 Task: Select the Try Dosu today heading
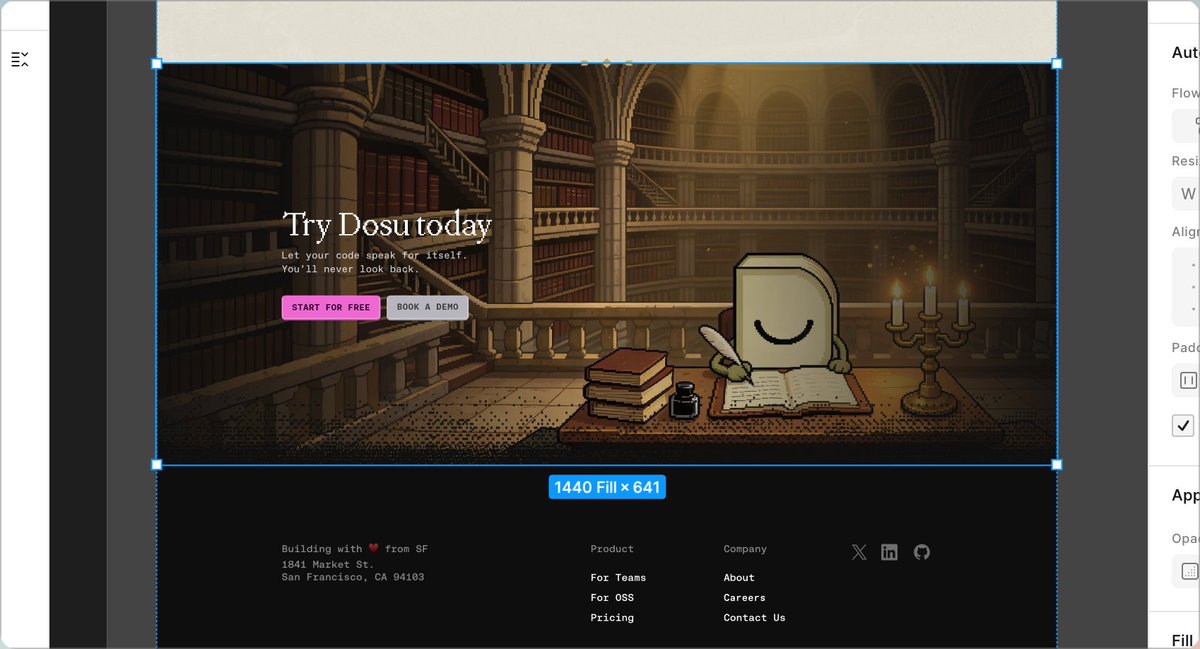click(387, 226)
